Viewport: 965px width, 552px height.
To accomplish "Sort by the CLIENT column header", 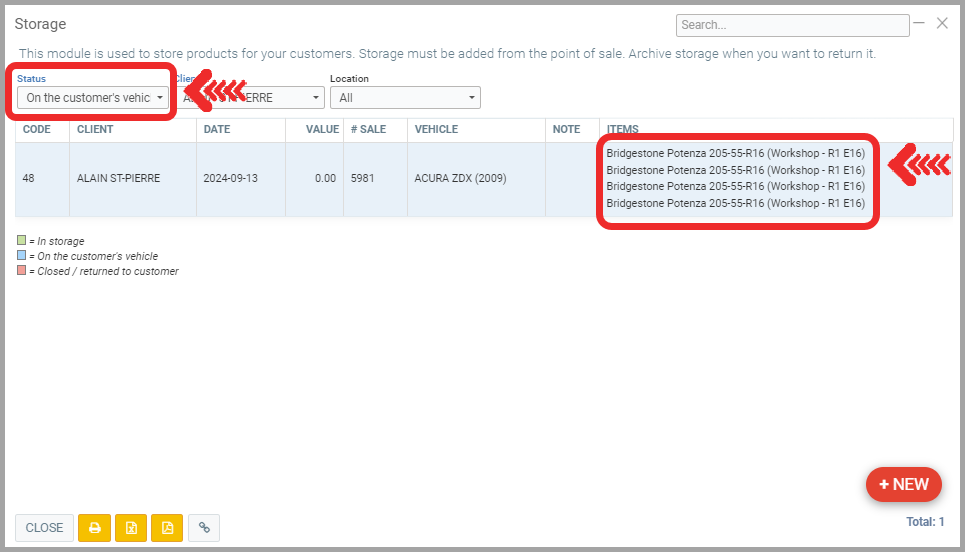I will pyautogui.click(x=95, y=130).
